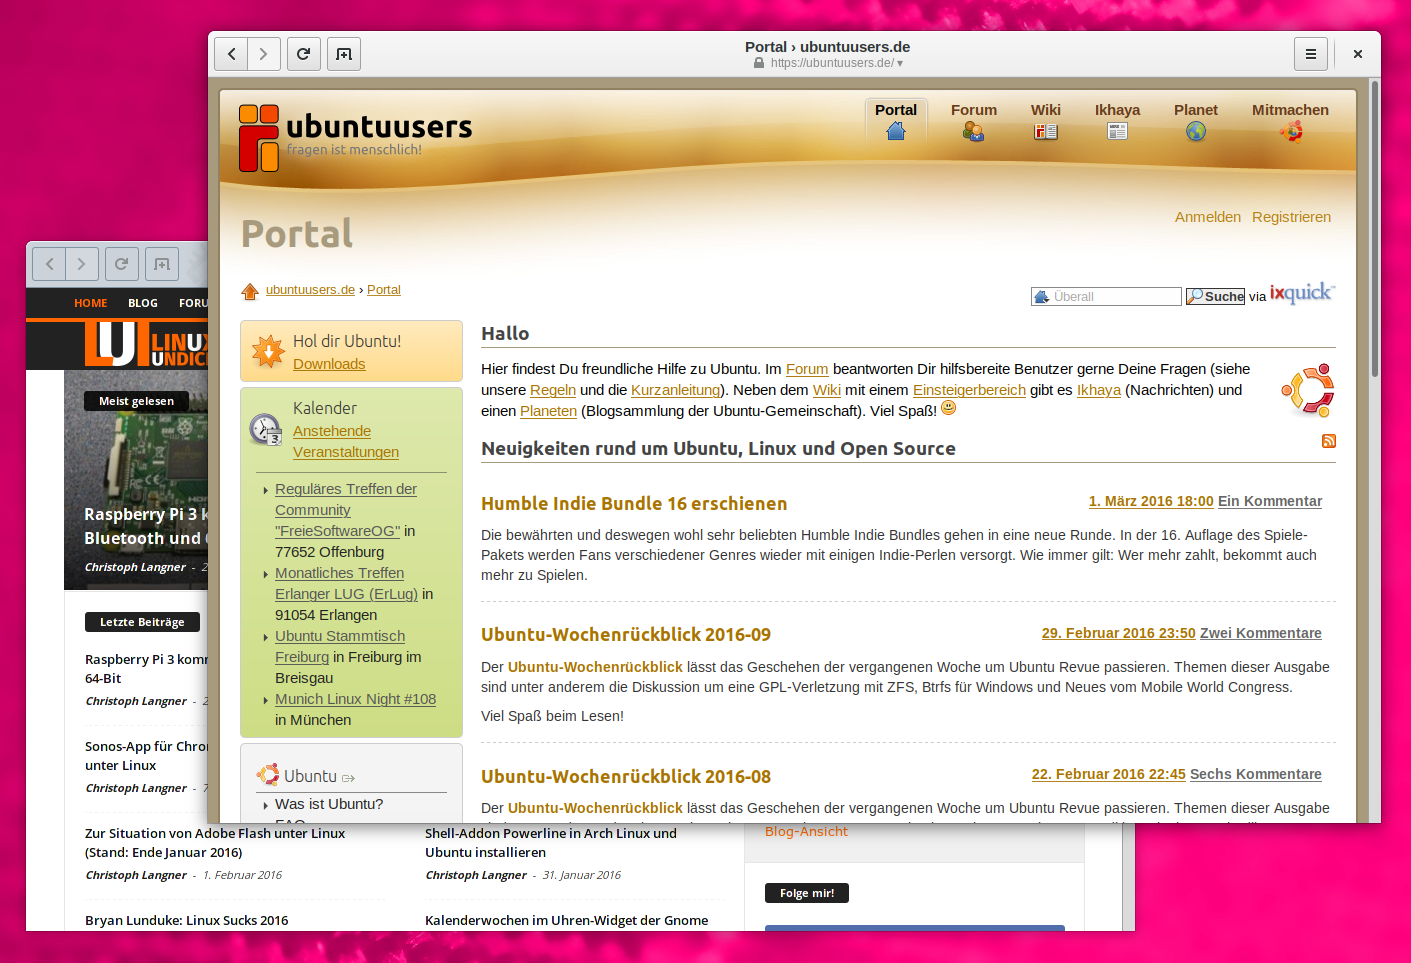
Task: Click the calendar icon in Kalender box
Action: click(264, 430)
